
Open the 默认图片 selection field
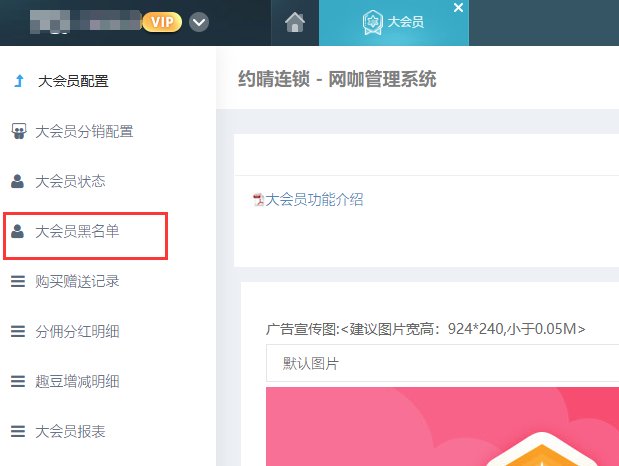[442, 363]
